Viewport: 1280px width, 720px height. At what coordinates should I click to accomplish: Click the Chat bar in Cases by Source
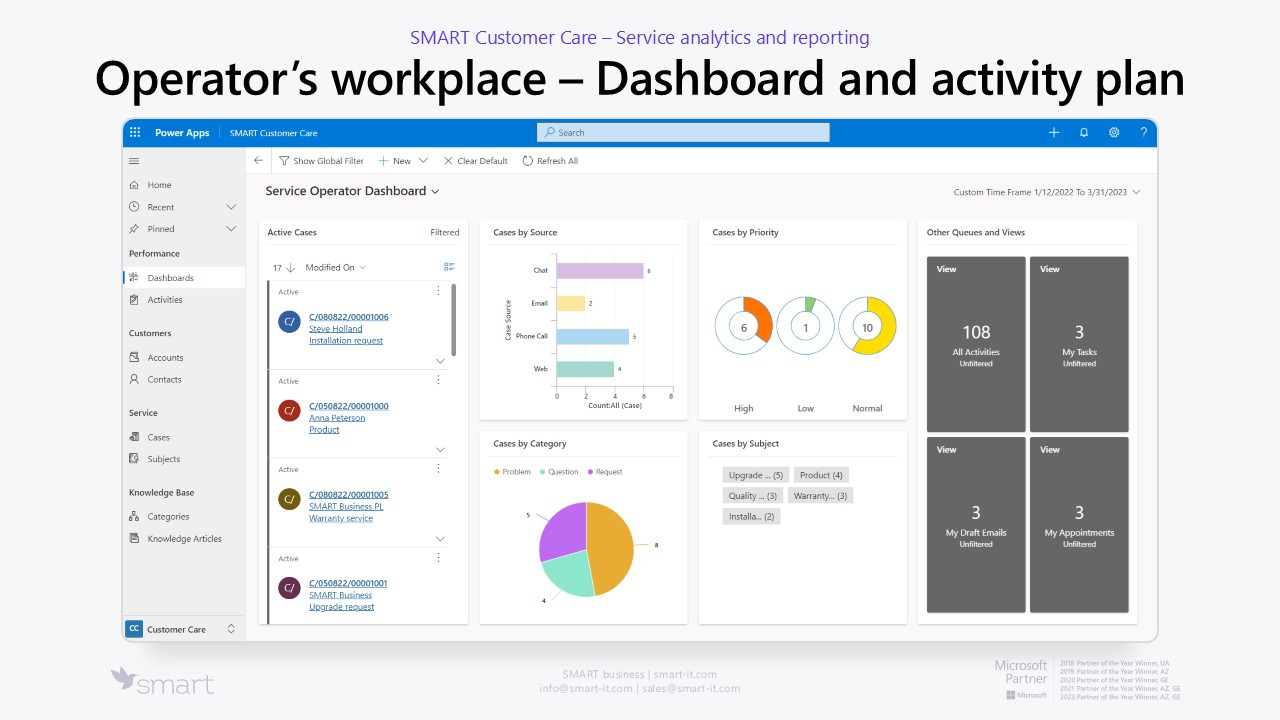600,271
